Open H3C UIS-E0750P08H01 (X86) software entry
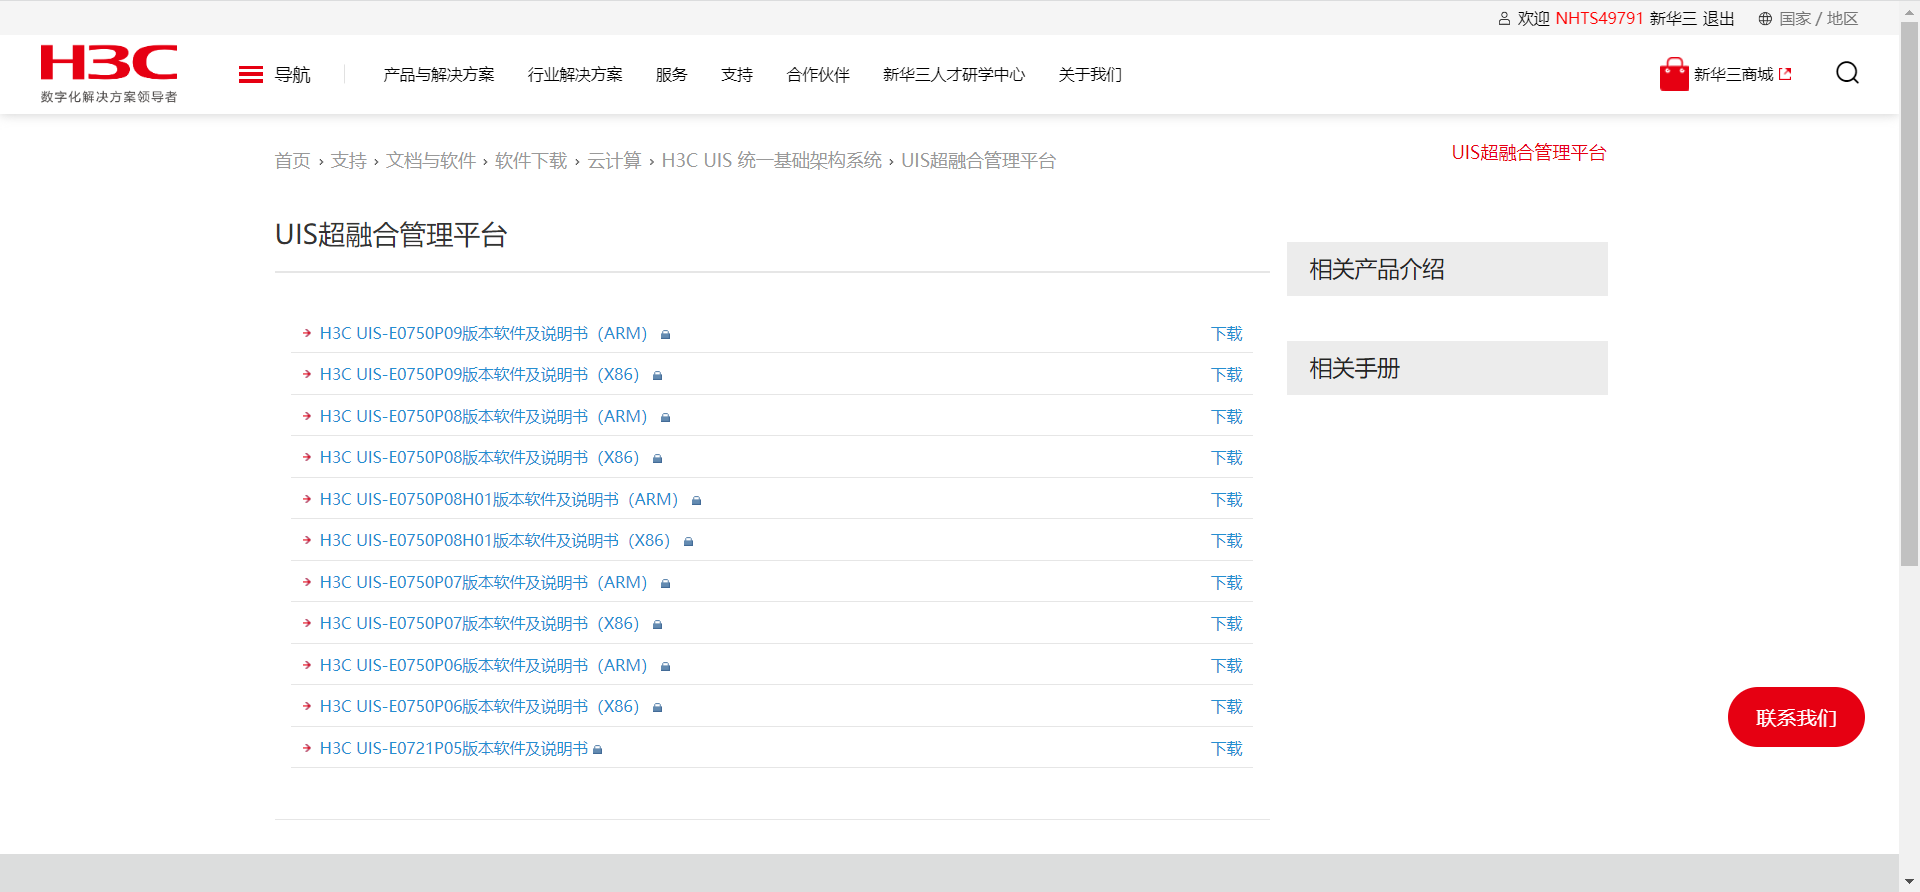 (x=495, y=541)
